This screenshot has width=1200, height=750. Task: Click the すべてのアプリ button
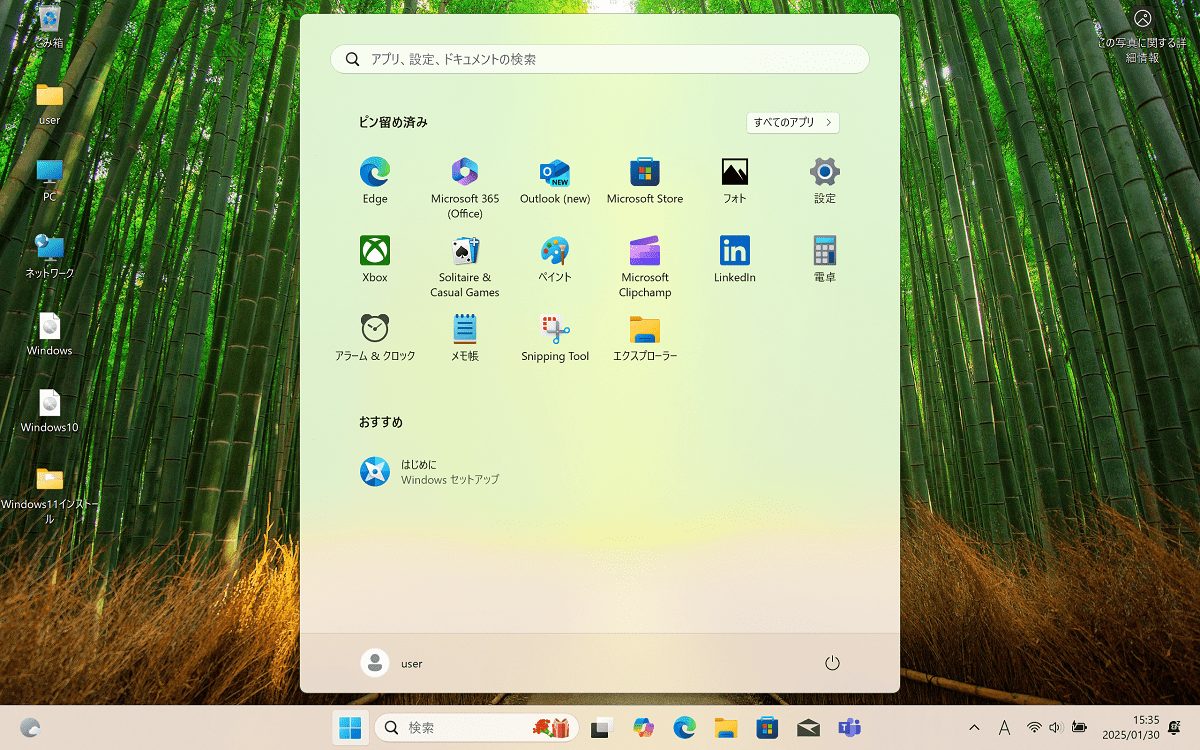pos(793,122)
